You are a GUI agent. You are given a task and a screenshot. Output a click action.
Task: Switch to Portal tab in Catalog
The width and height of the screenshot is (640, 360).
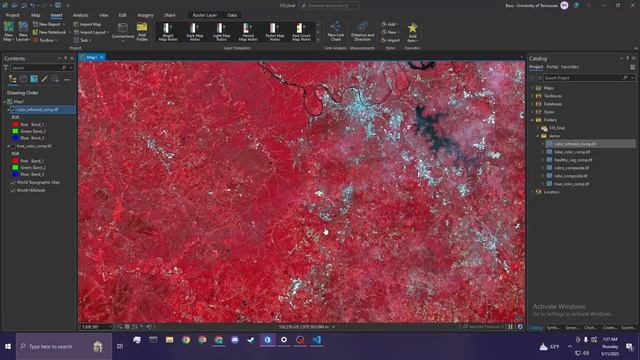click(x=552, y=67)
